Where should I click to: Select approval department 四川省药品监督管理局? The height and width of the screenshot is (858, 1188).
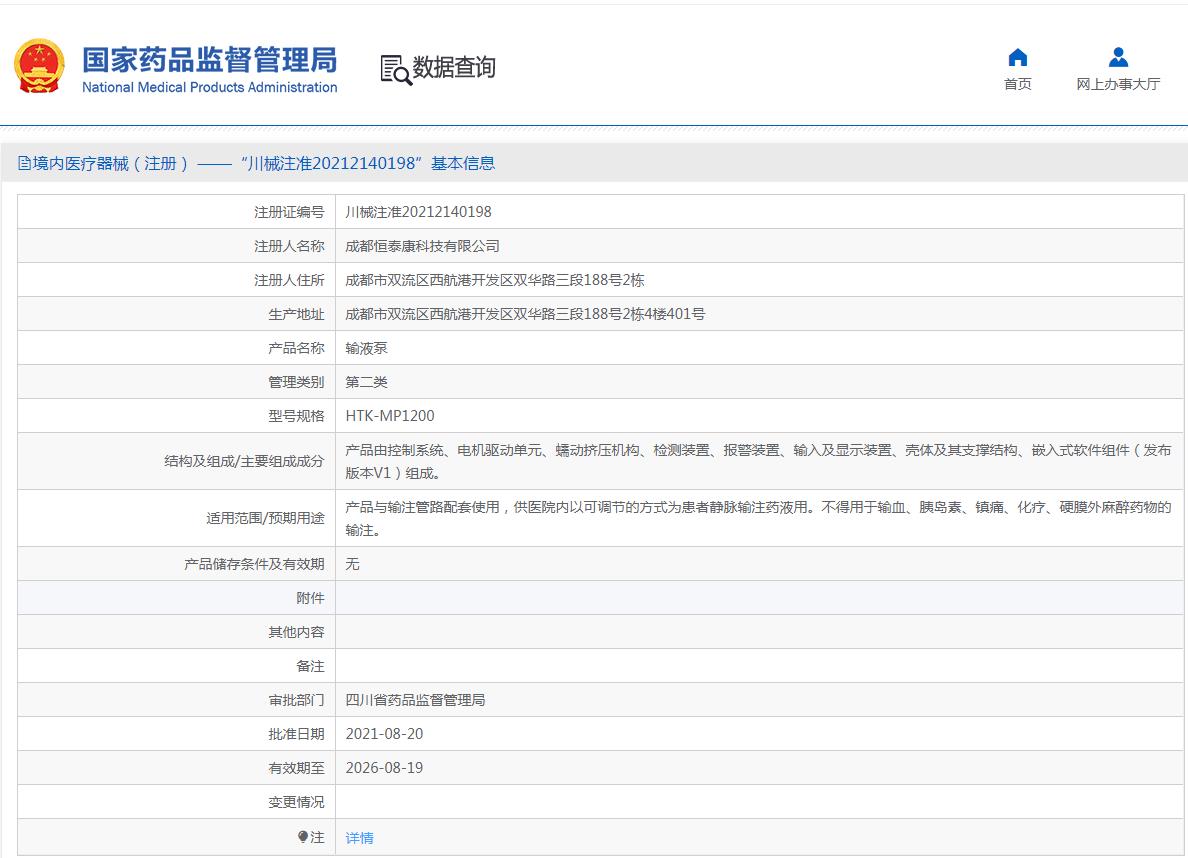click(415, 700)
